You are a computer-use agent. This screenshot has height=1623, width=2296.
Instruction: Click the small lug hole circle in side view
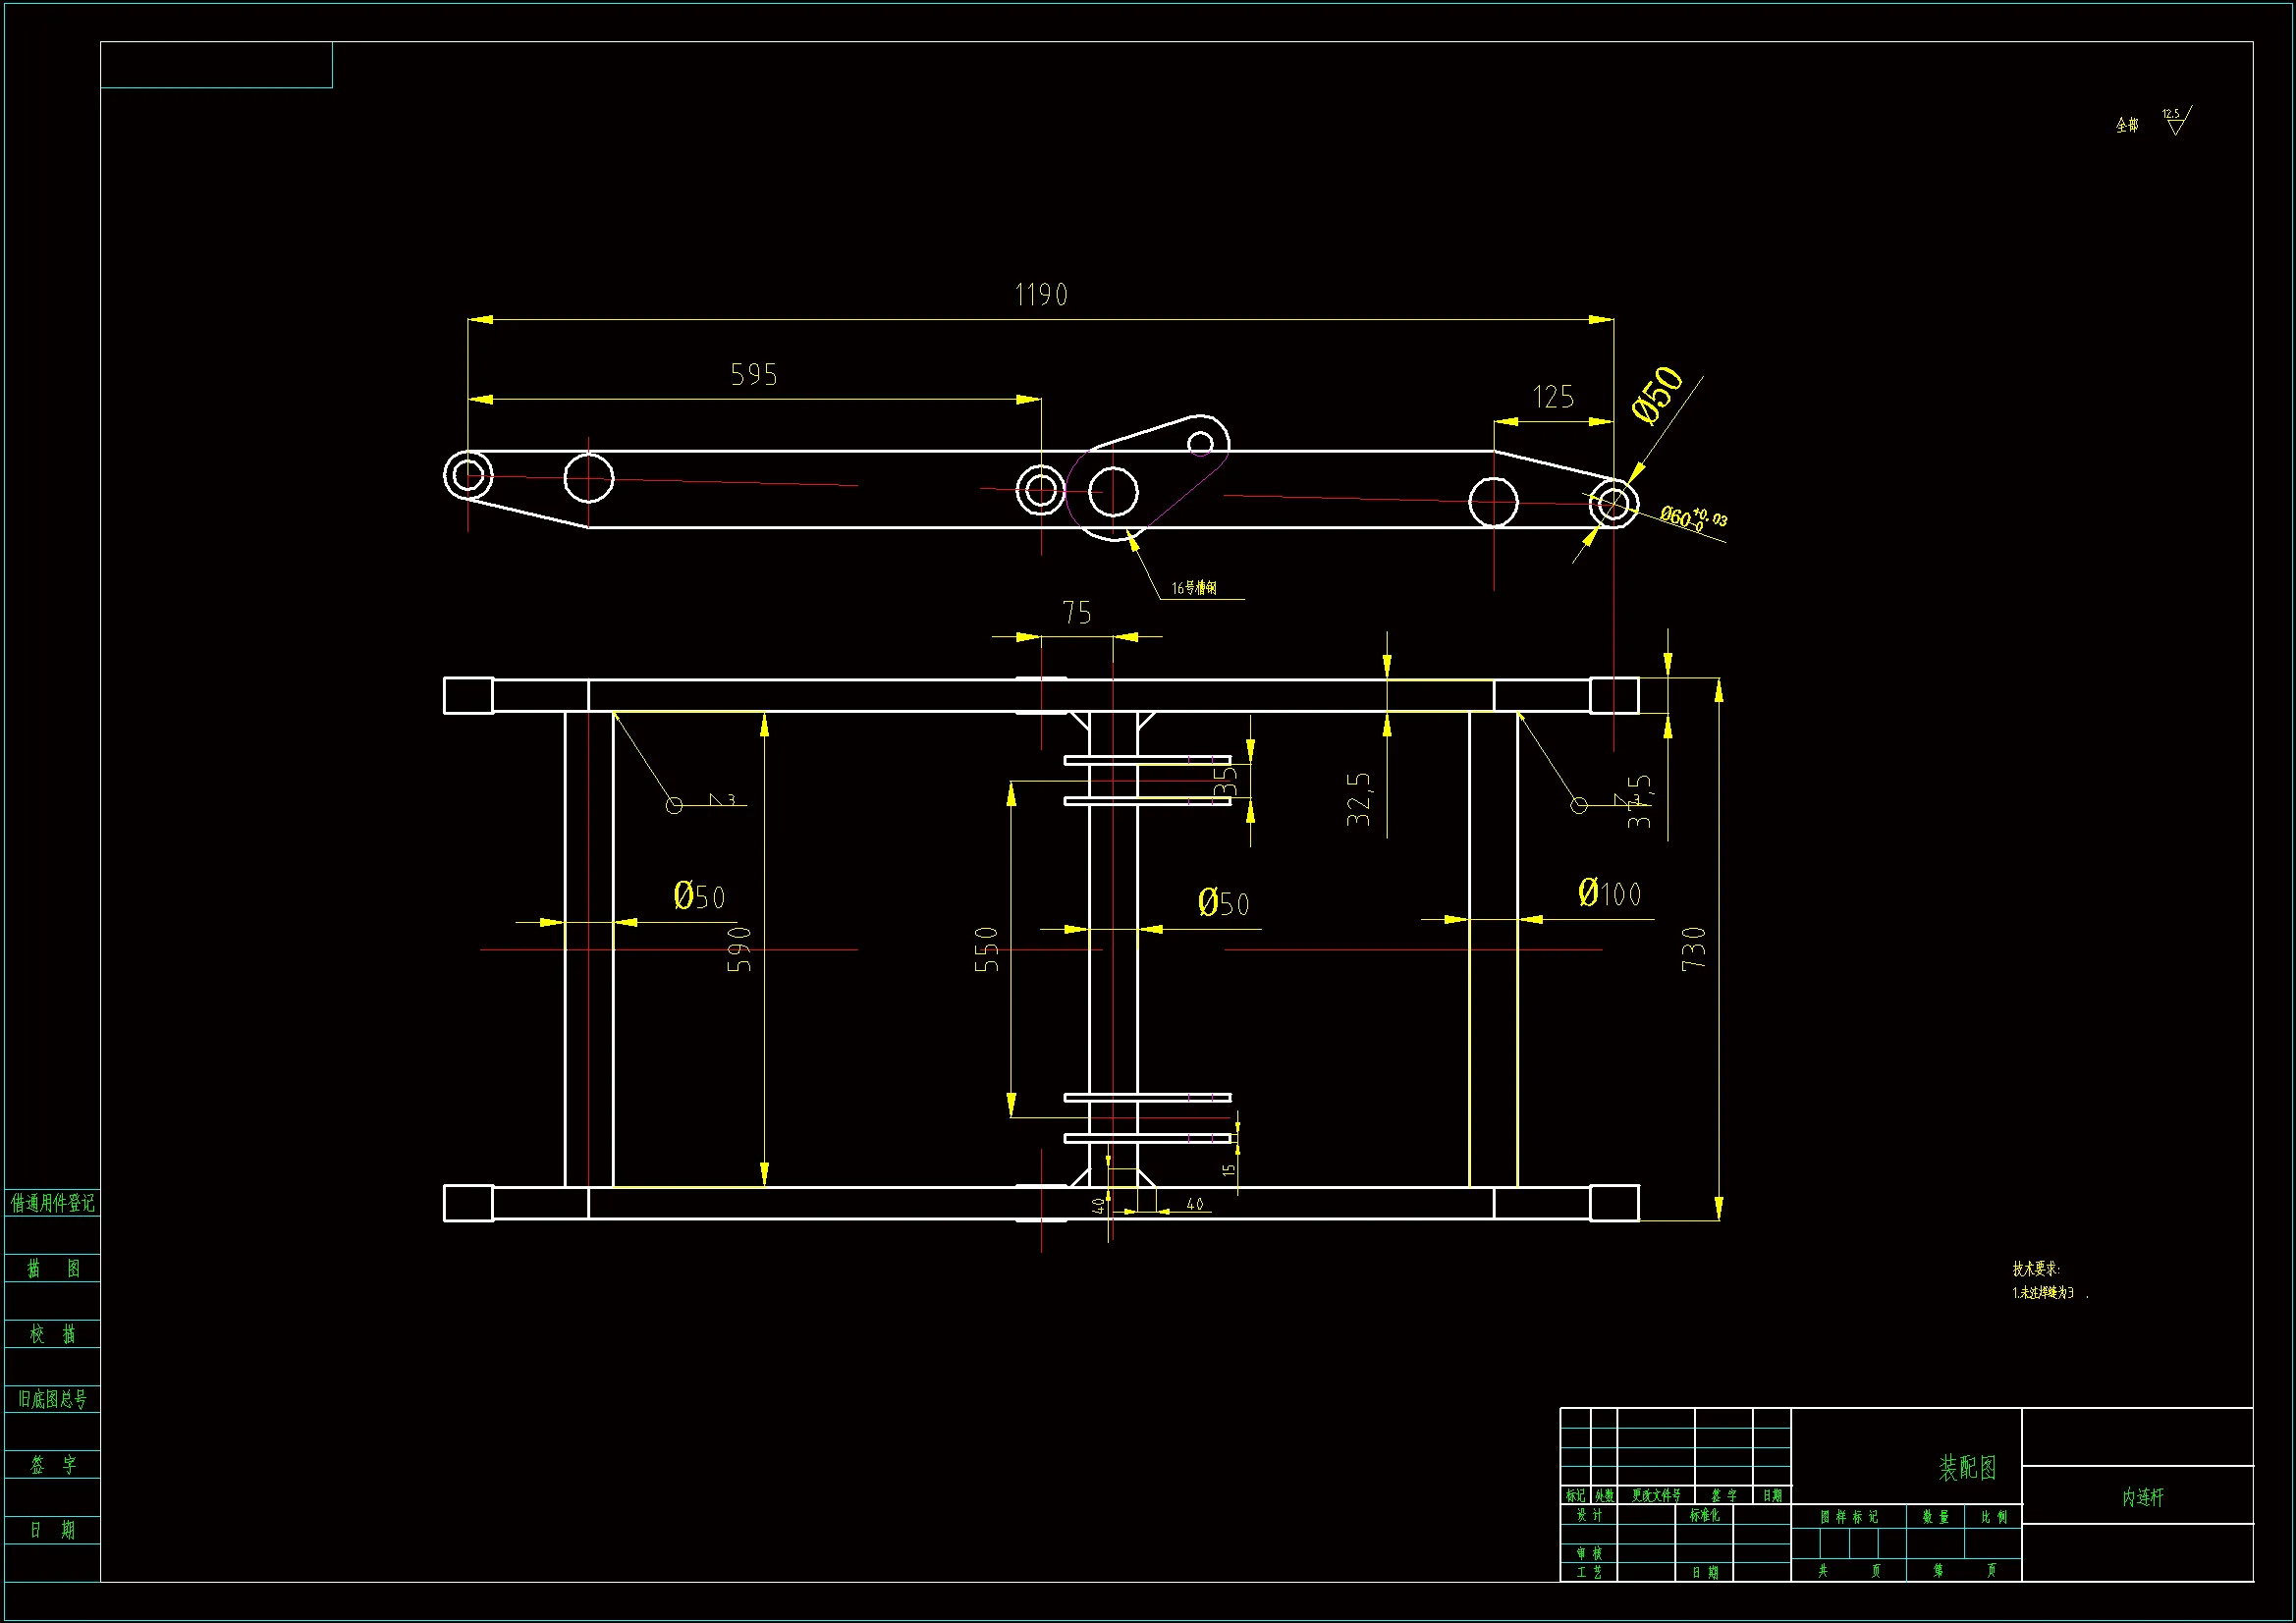[1200, 442]
